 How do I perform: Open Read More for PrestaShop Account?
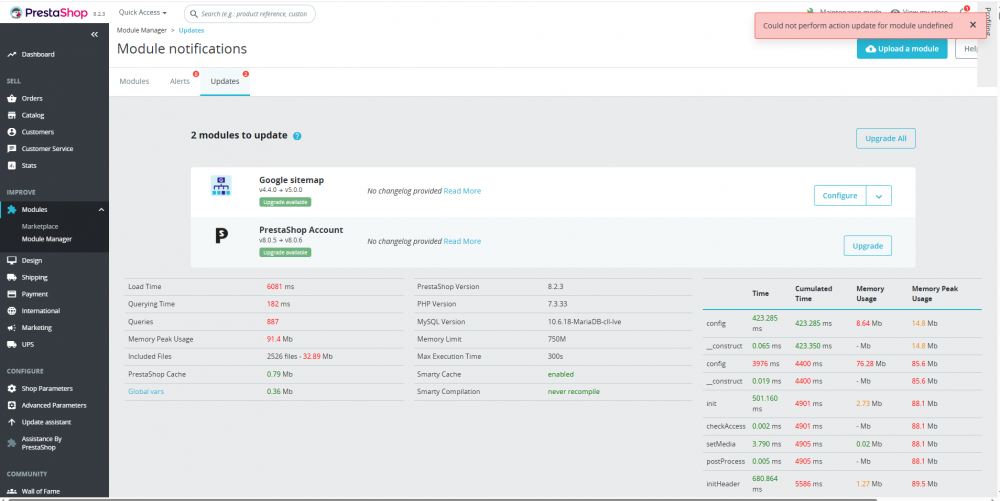coord(462,241)
